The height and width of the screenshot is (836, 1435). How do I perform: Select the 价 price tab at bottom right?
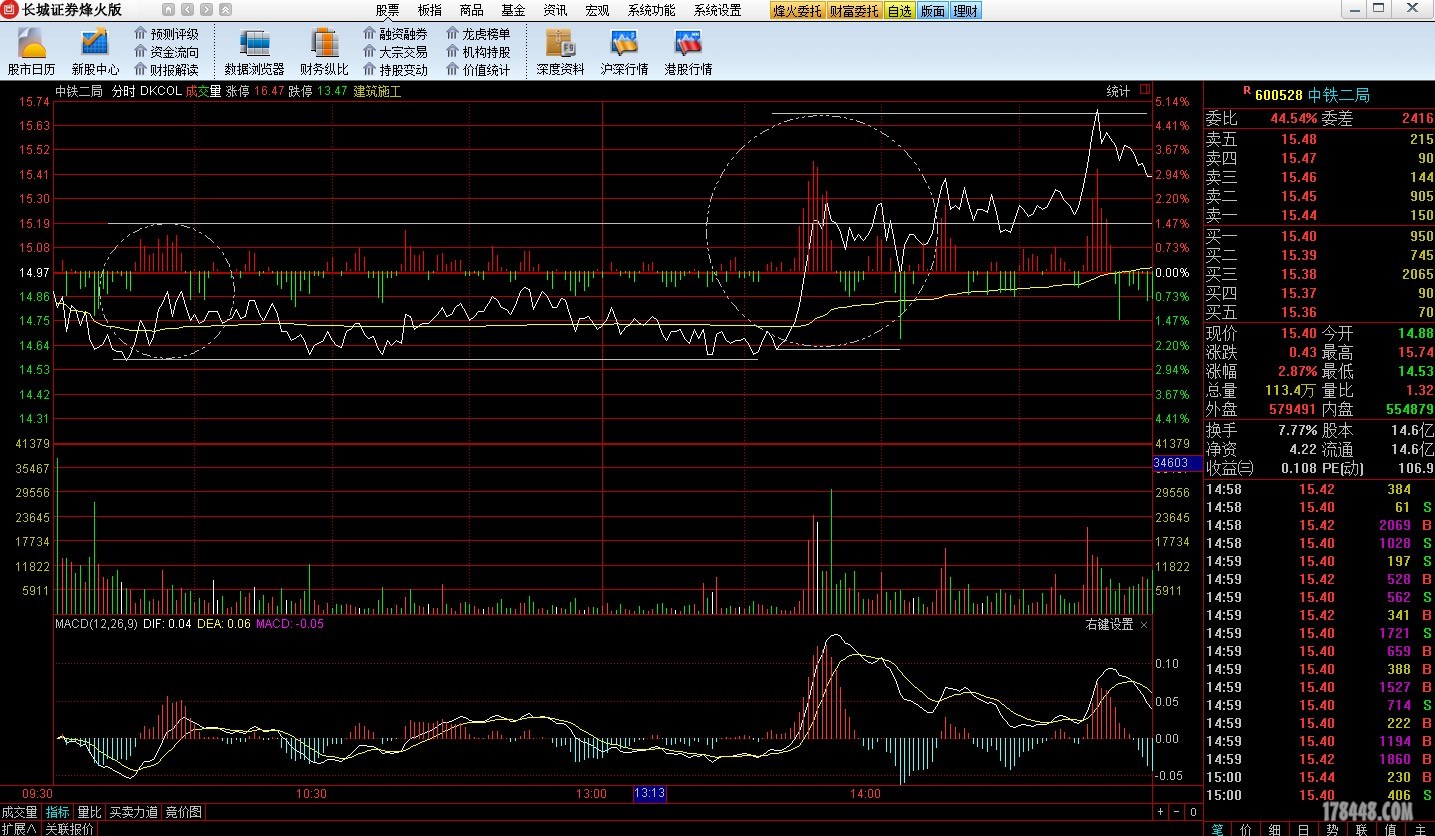click(x=1246, y=829)
